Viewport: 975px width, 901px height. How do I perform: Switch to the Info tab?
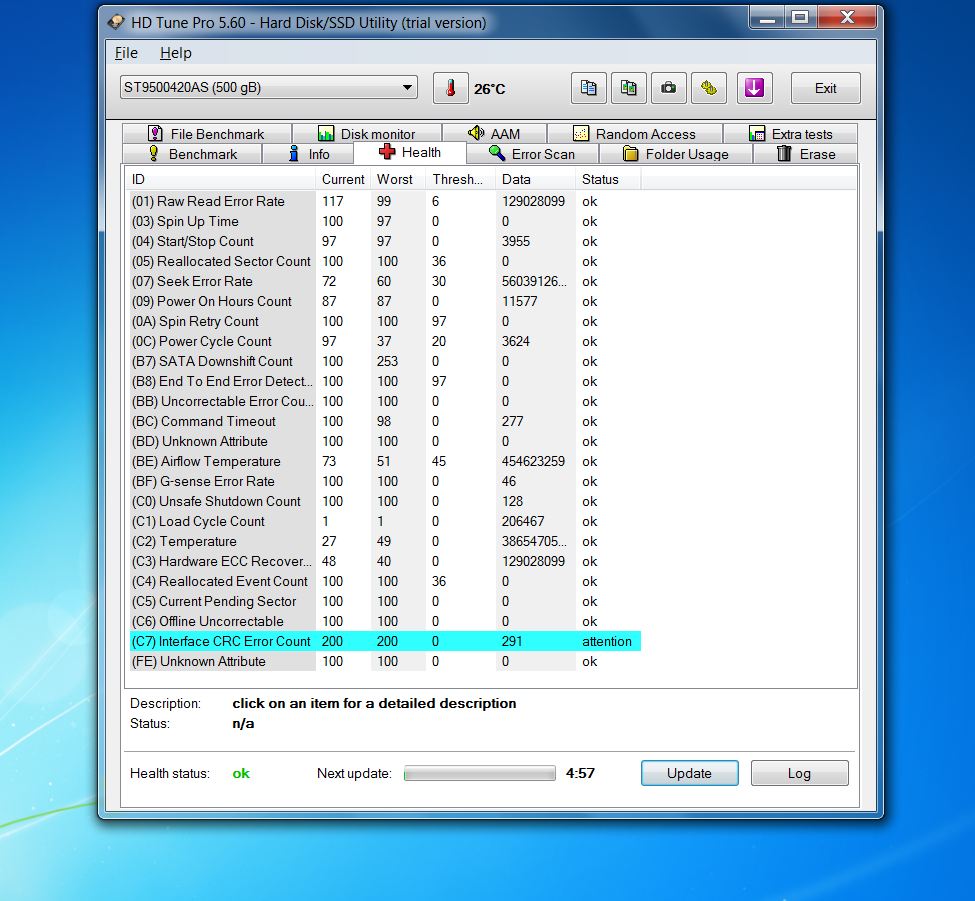point(308,154)
